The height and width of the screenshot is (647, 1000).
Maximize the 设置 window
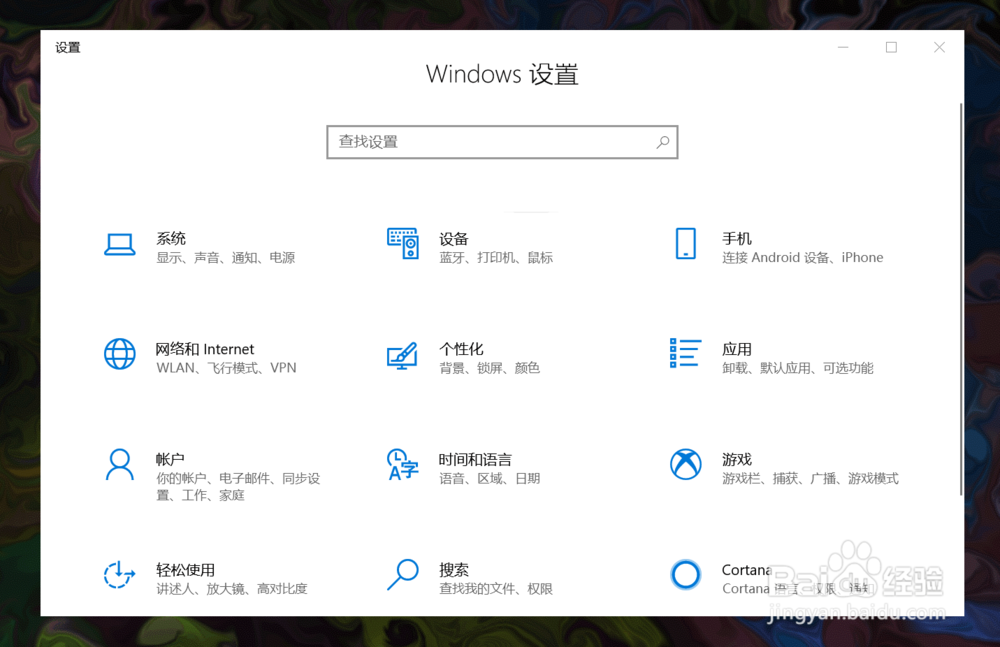tap(892, 47)
